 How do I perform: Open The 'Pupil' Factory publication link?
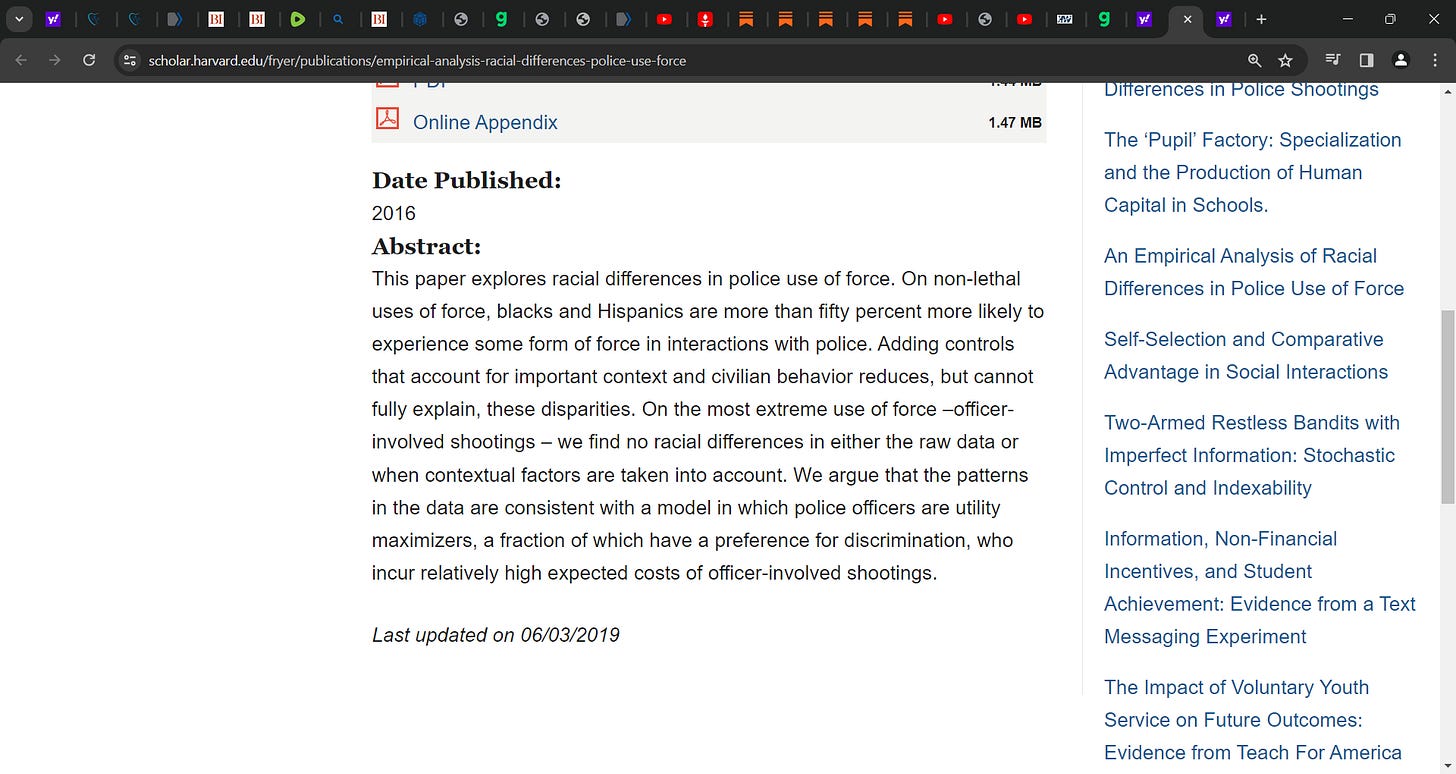(x=1253, y=172)
